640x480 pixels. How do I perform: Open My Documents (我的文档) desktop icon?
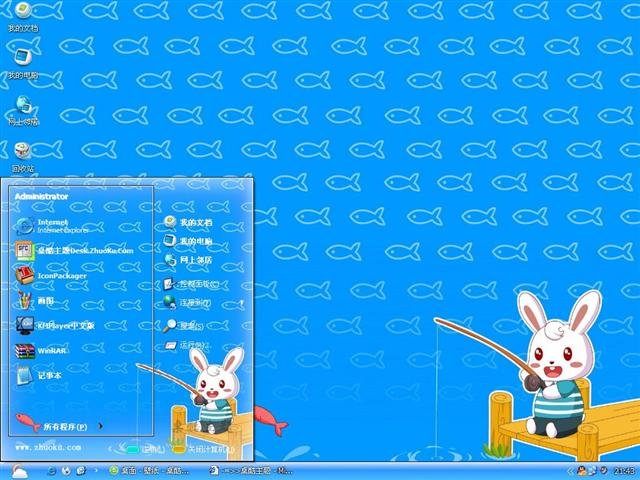[23, 16]
